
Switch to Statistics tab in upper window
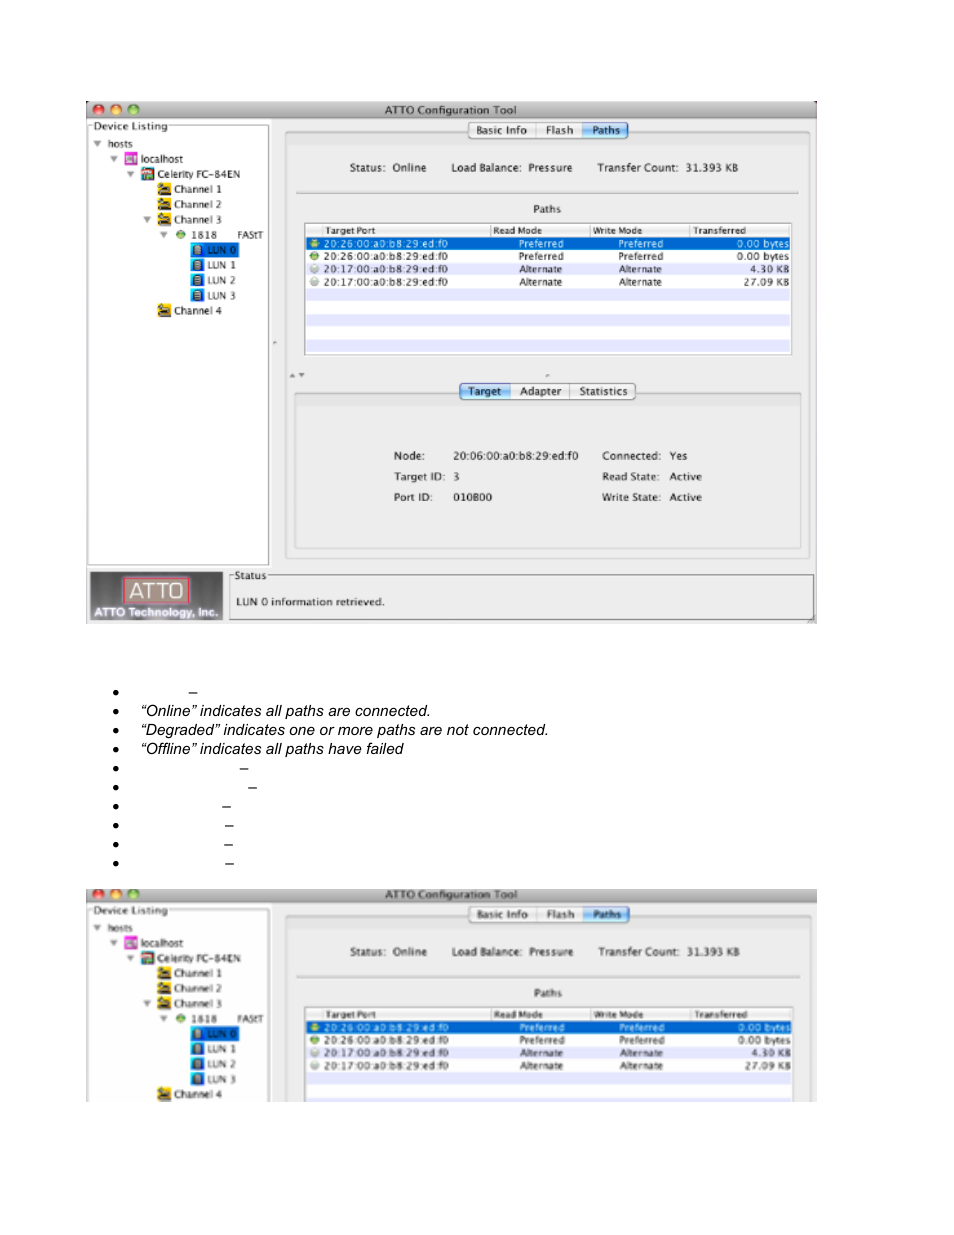pyautogui.click(x=603, y=391)
